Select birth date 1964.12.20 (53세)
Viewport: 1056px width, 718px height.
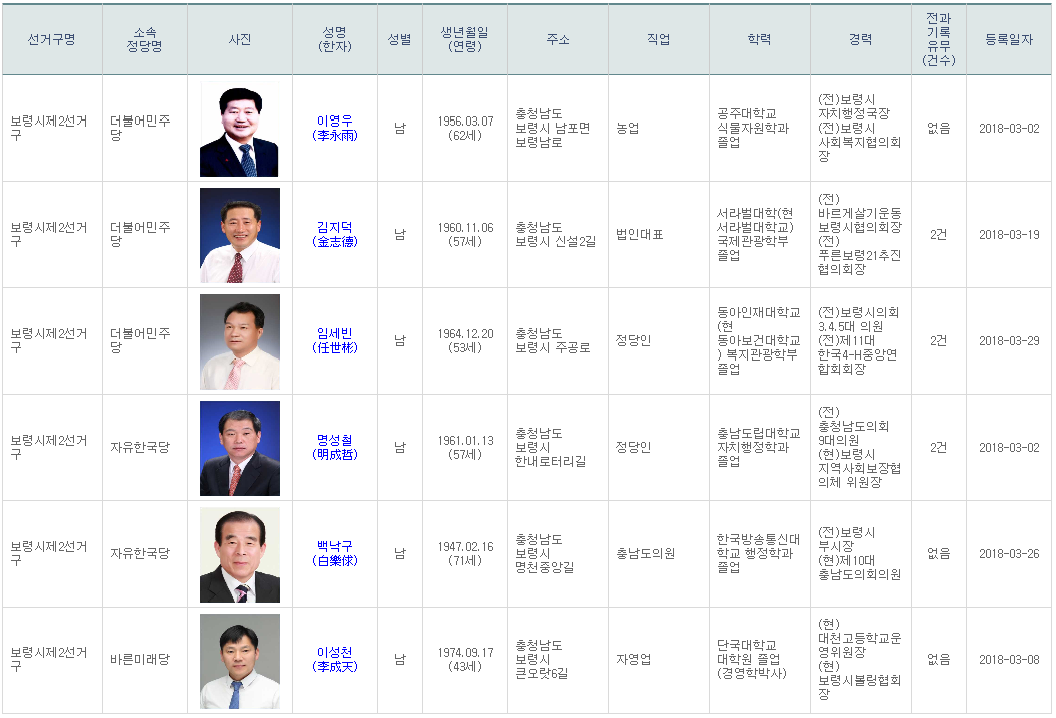coord(465,340)
